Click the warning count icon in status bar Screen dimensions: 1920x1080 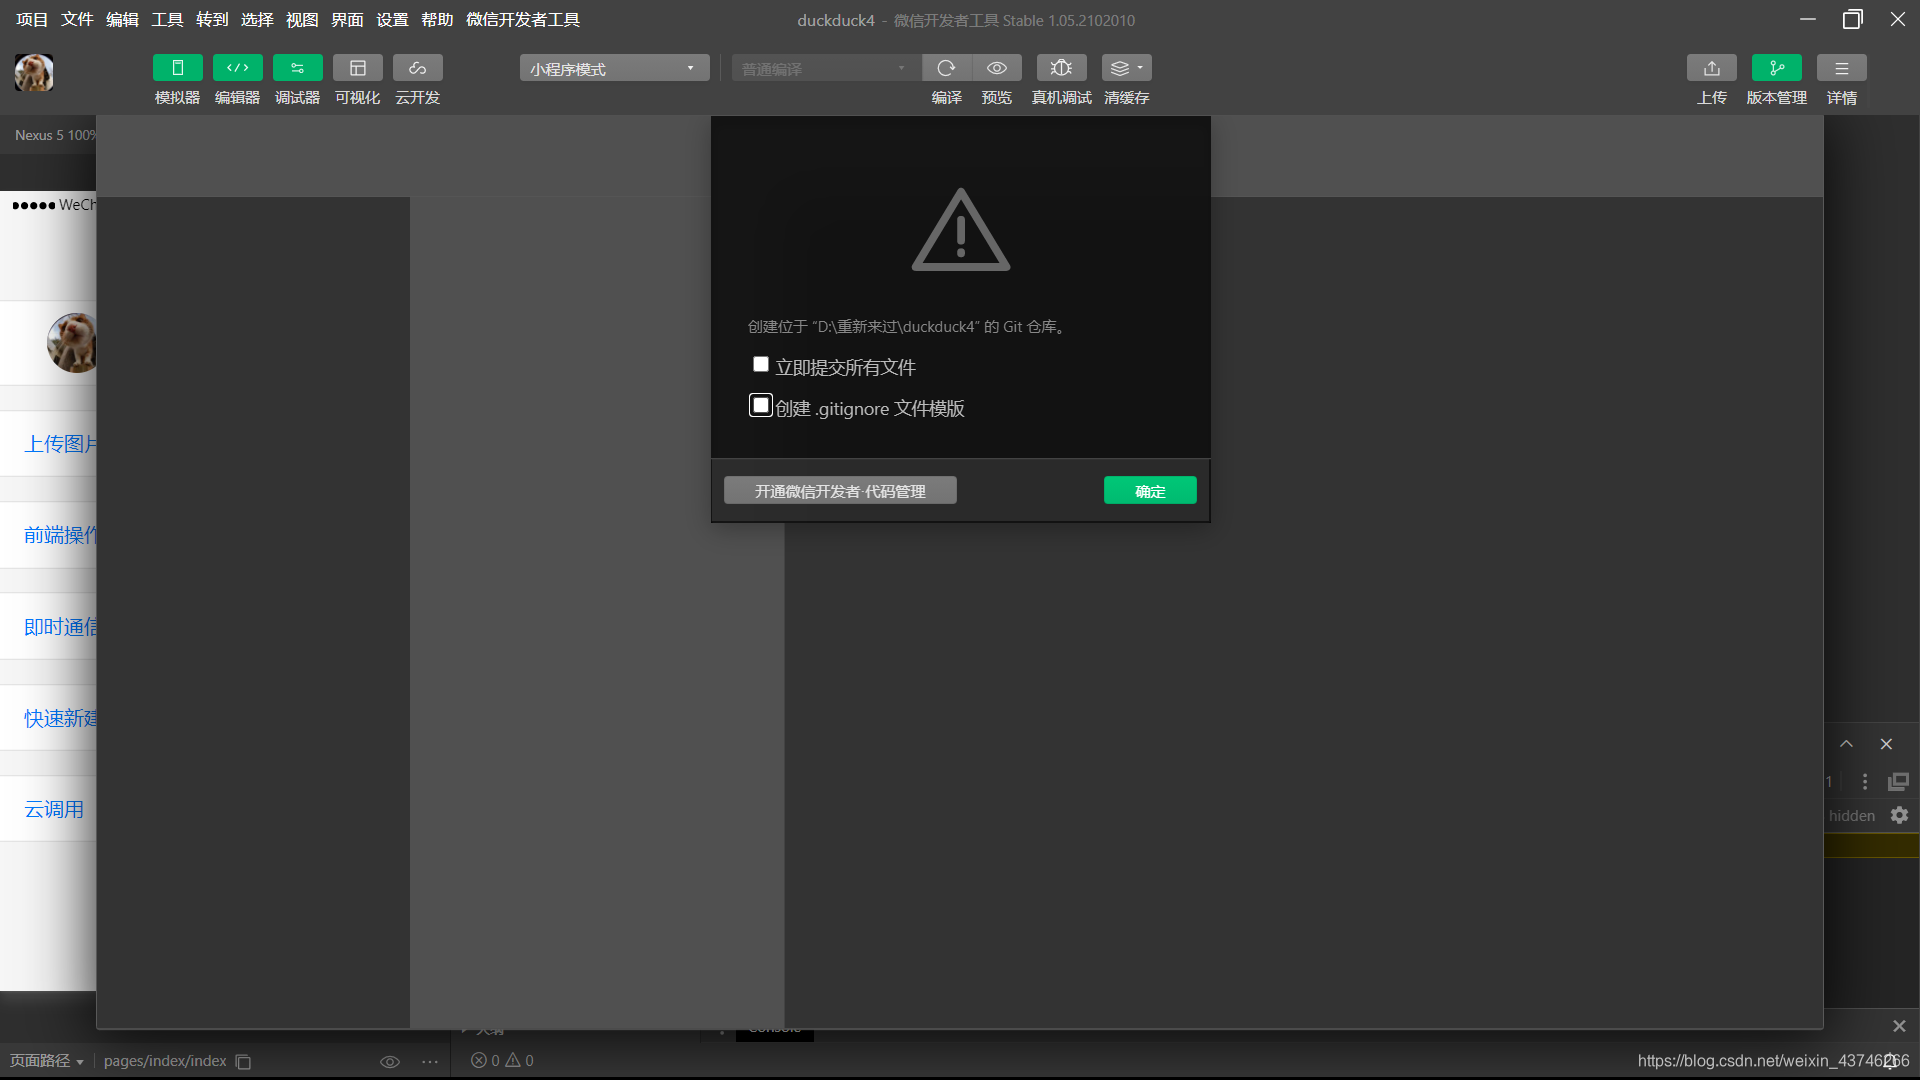pos(513,1061)
